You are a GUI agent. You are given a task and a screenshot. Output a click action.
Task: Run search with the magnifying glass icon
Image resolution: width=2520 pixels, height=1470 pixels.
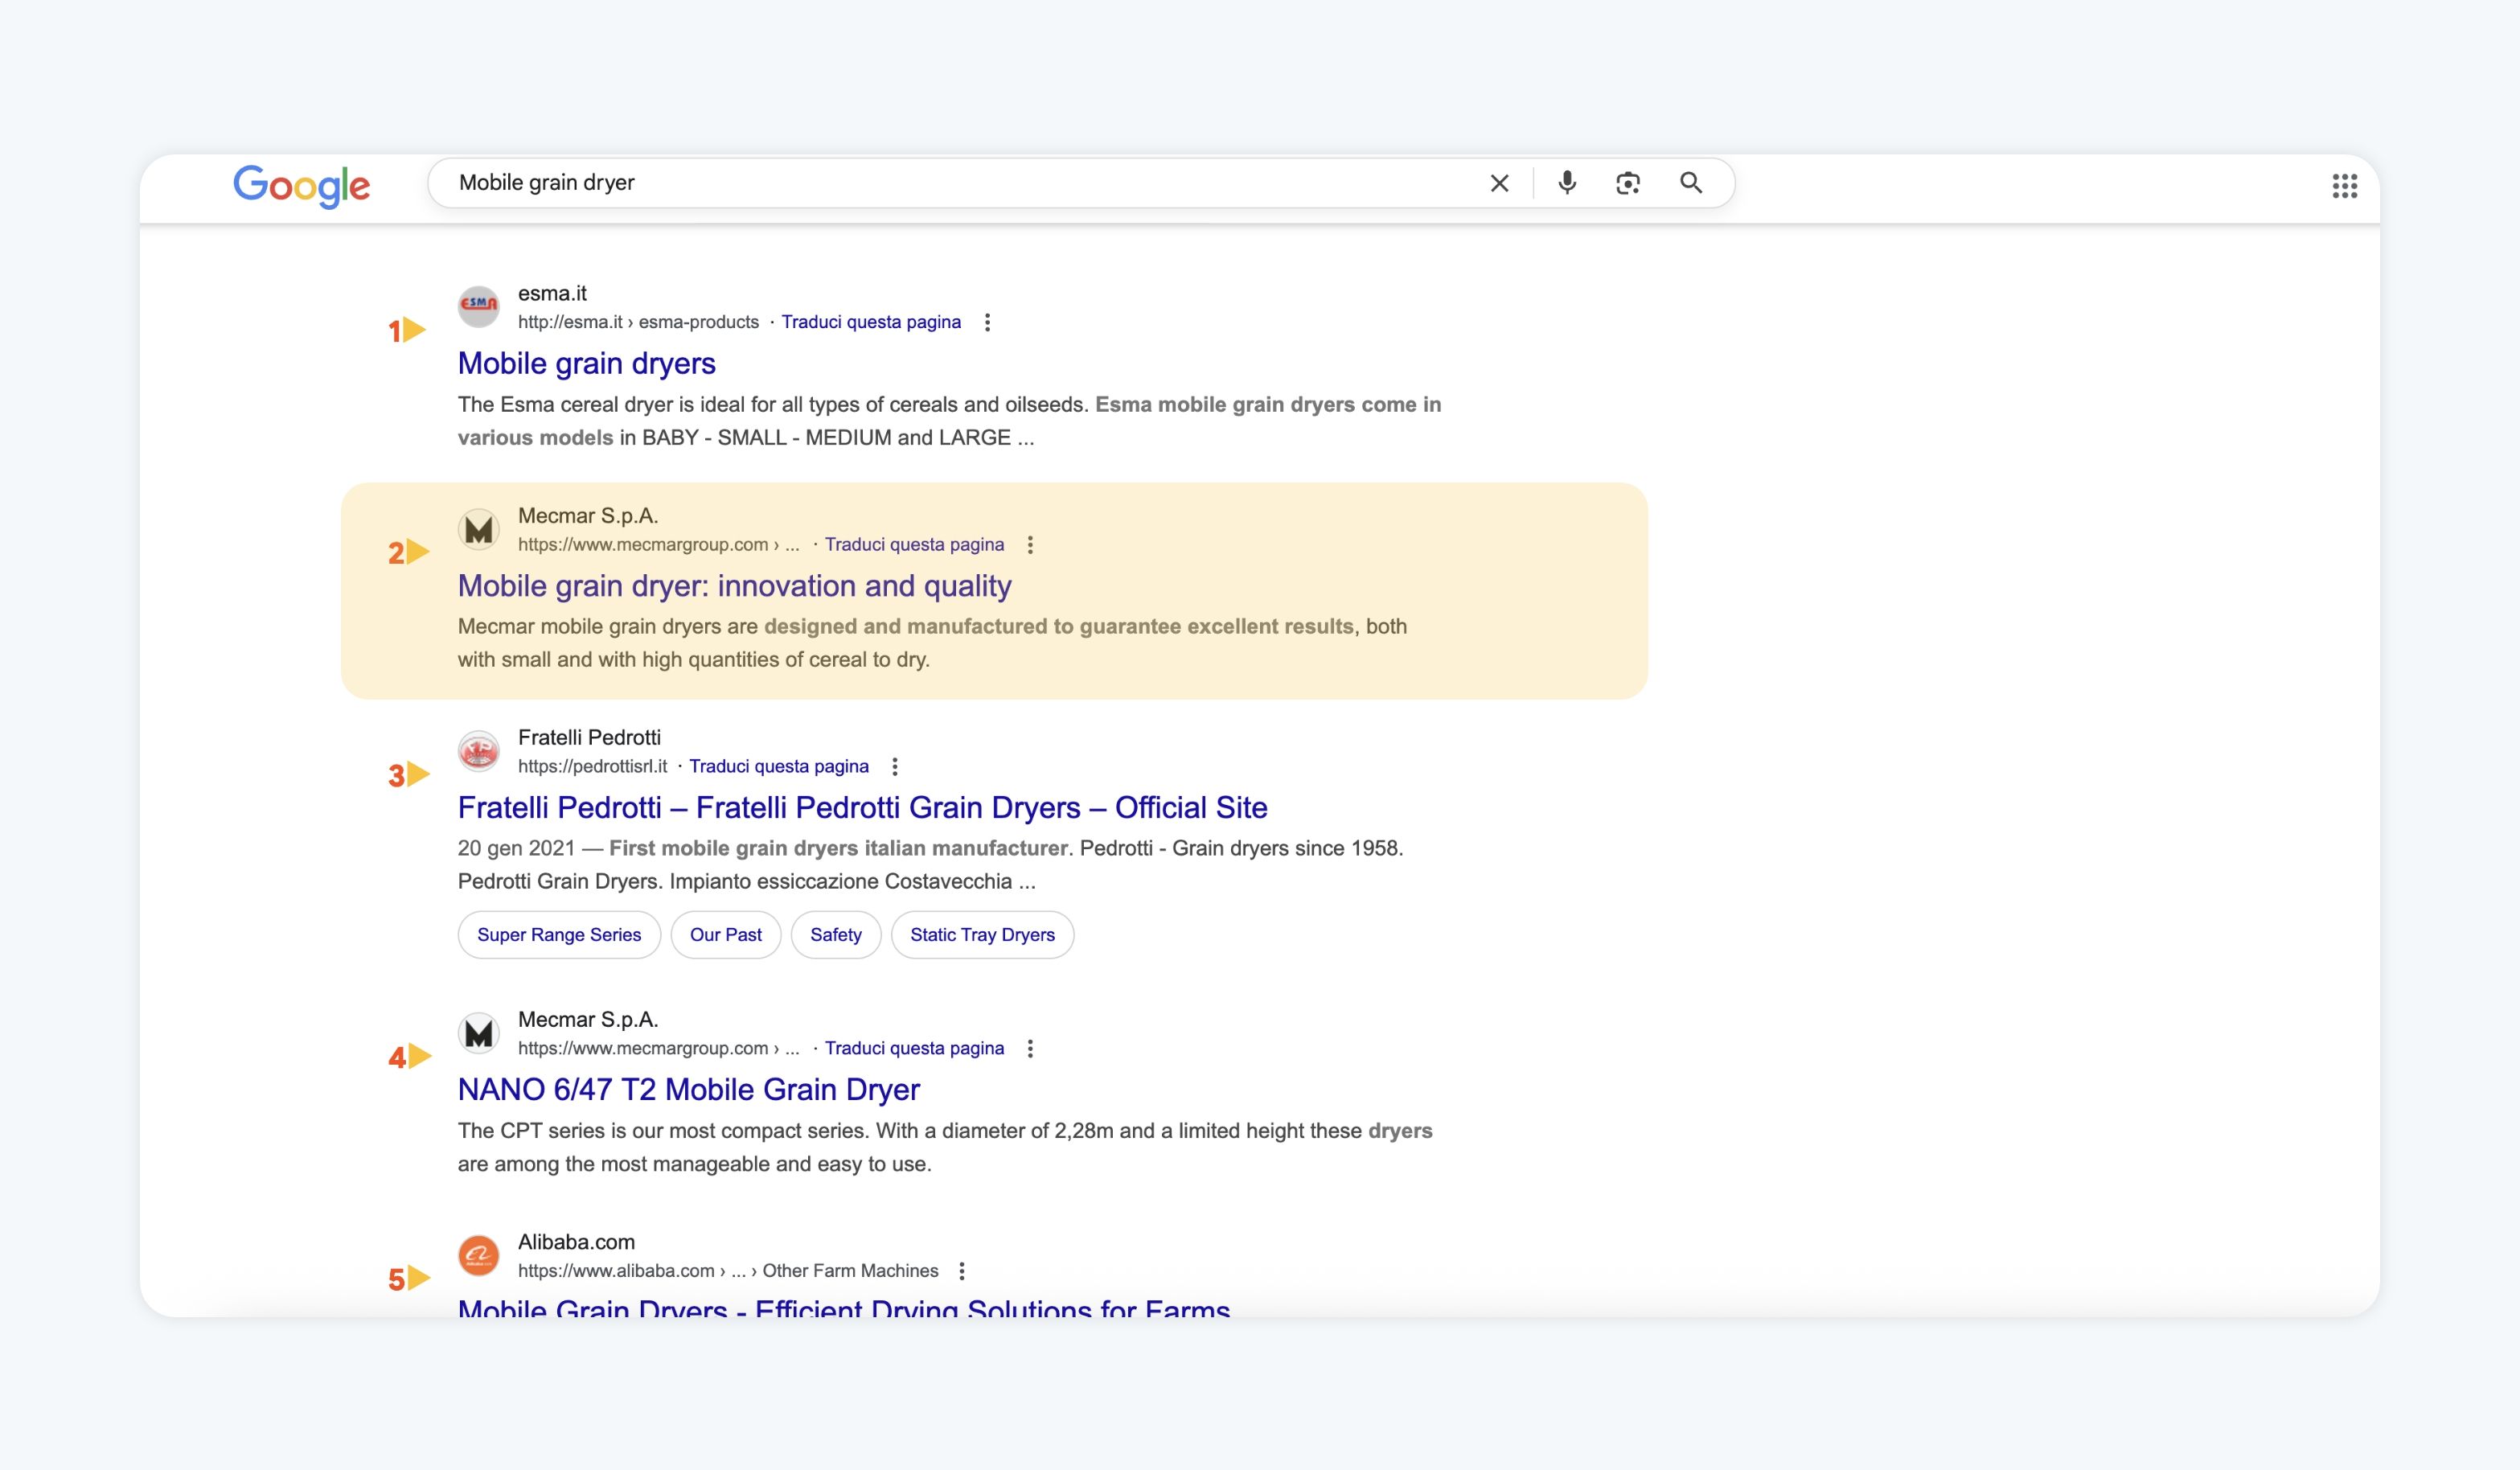tap(1691, 183)
